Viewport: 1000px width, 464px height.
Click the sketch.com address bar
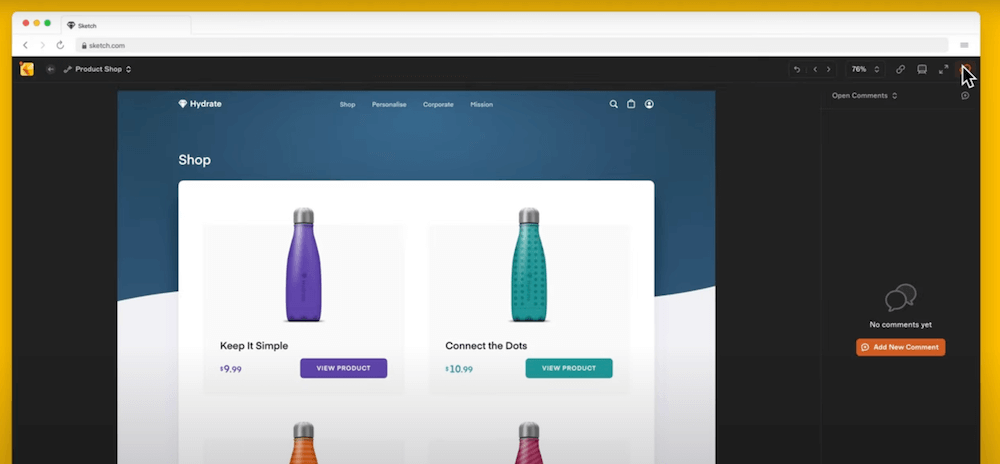coord(511,45)
